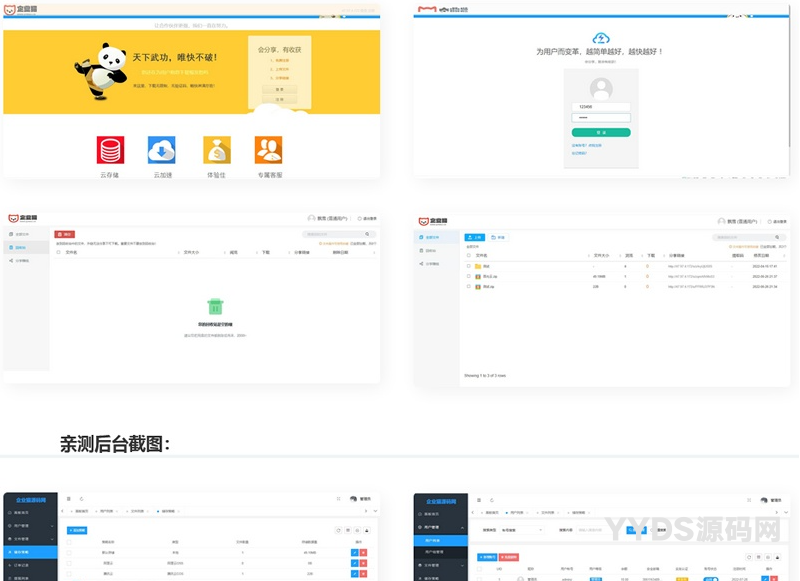
Task: Click the red delete button above recycle list
Action: pyautogui.click(x=65, y=234)
